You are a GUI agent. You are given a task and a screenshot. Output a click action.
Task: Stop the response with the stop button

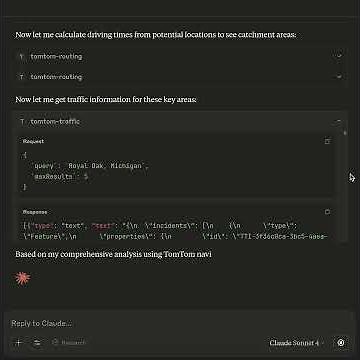click(341, 342)
